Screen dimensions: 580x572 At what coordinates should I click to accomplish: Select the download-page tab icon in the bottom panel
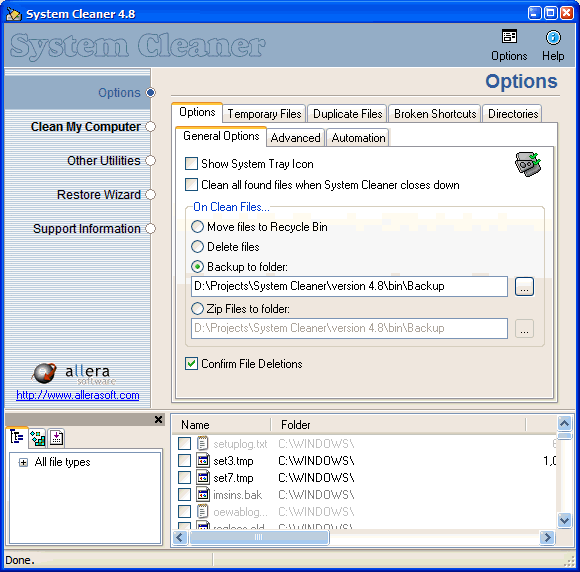[56, 438]
